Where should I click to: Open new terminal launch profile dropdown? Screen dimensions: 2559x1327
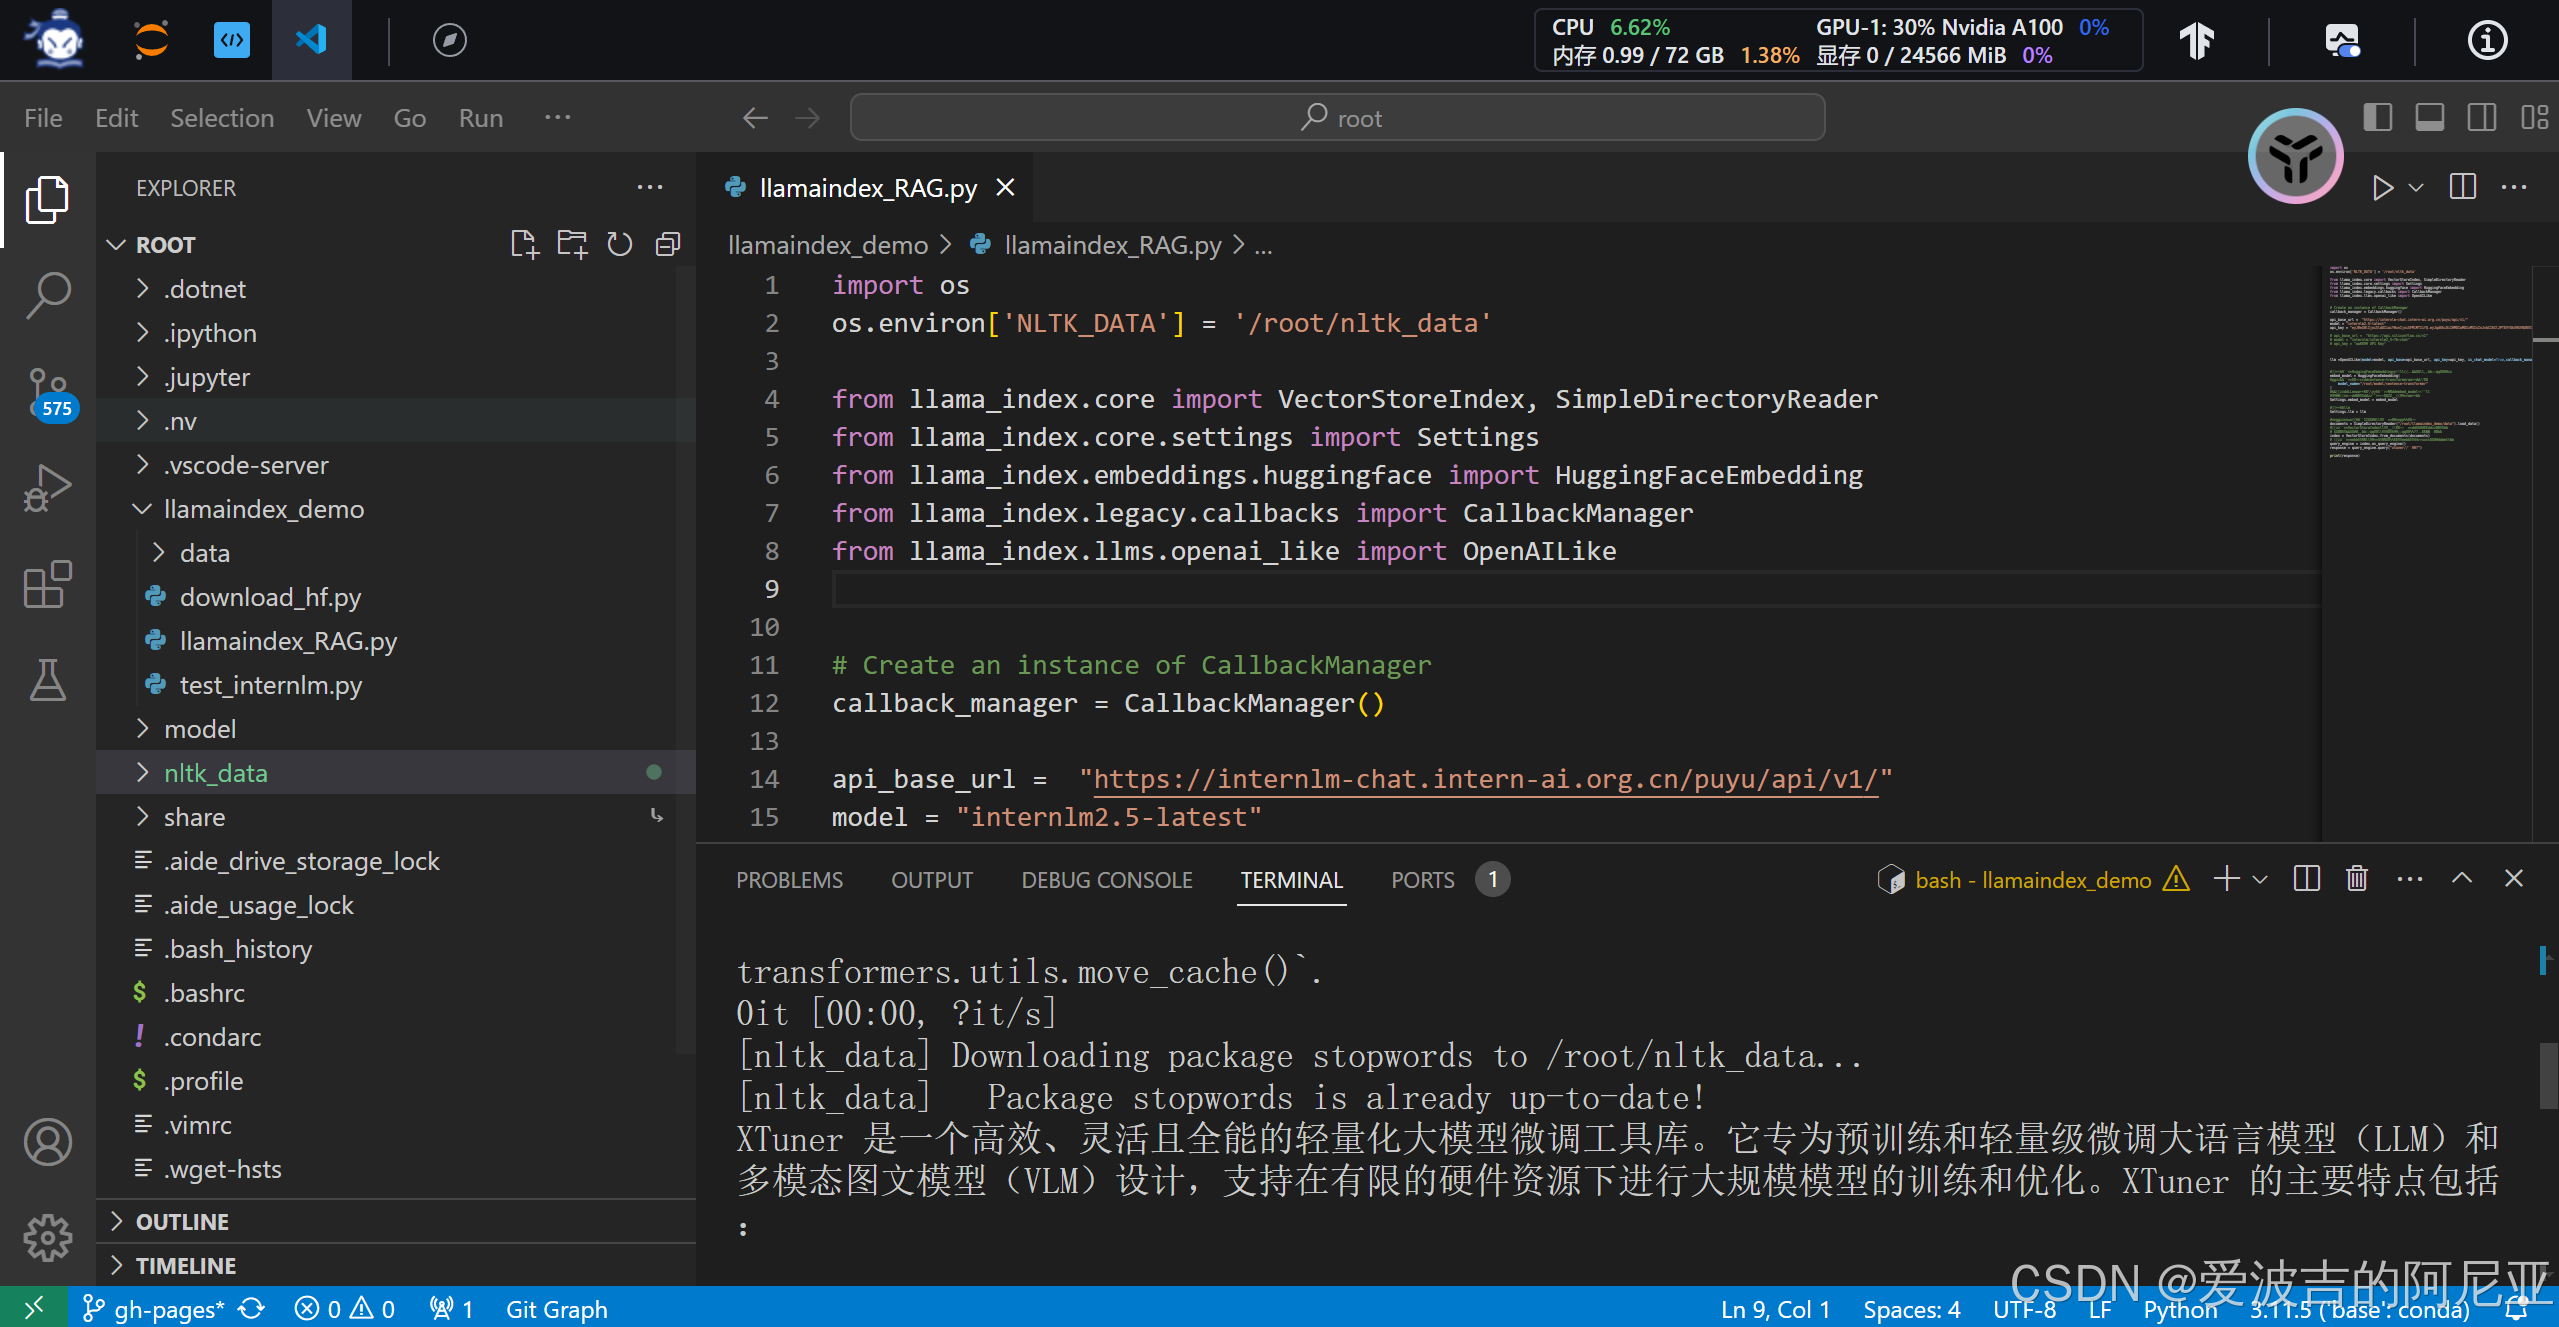2261,879
